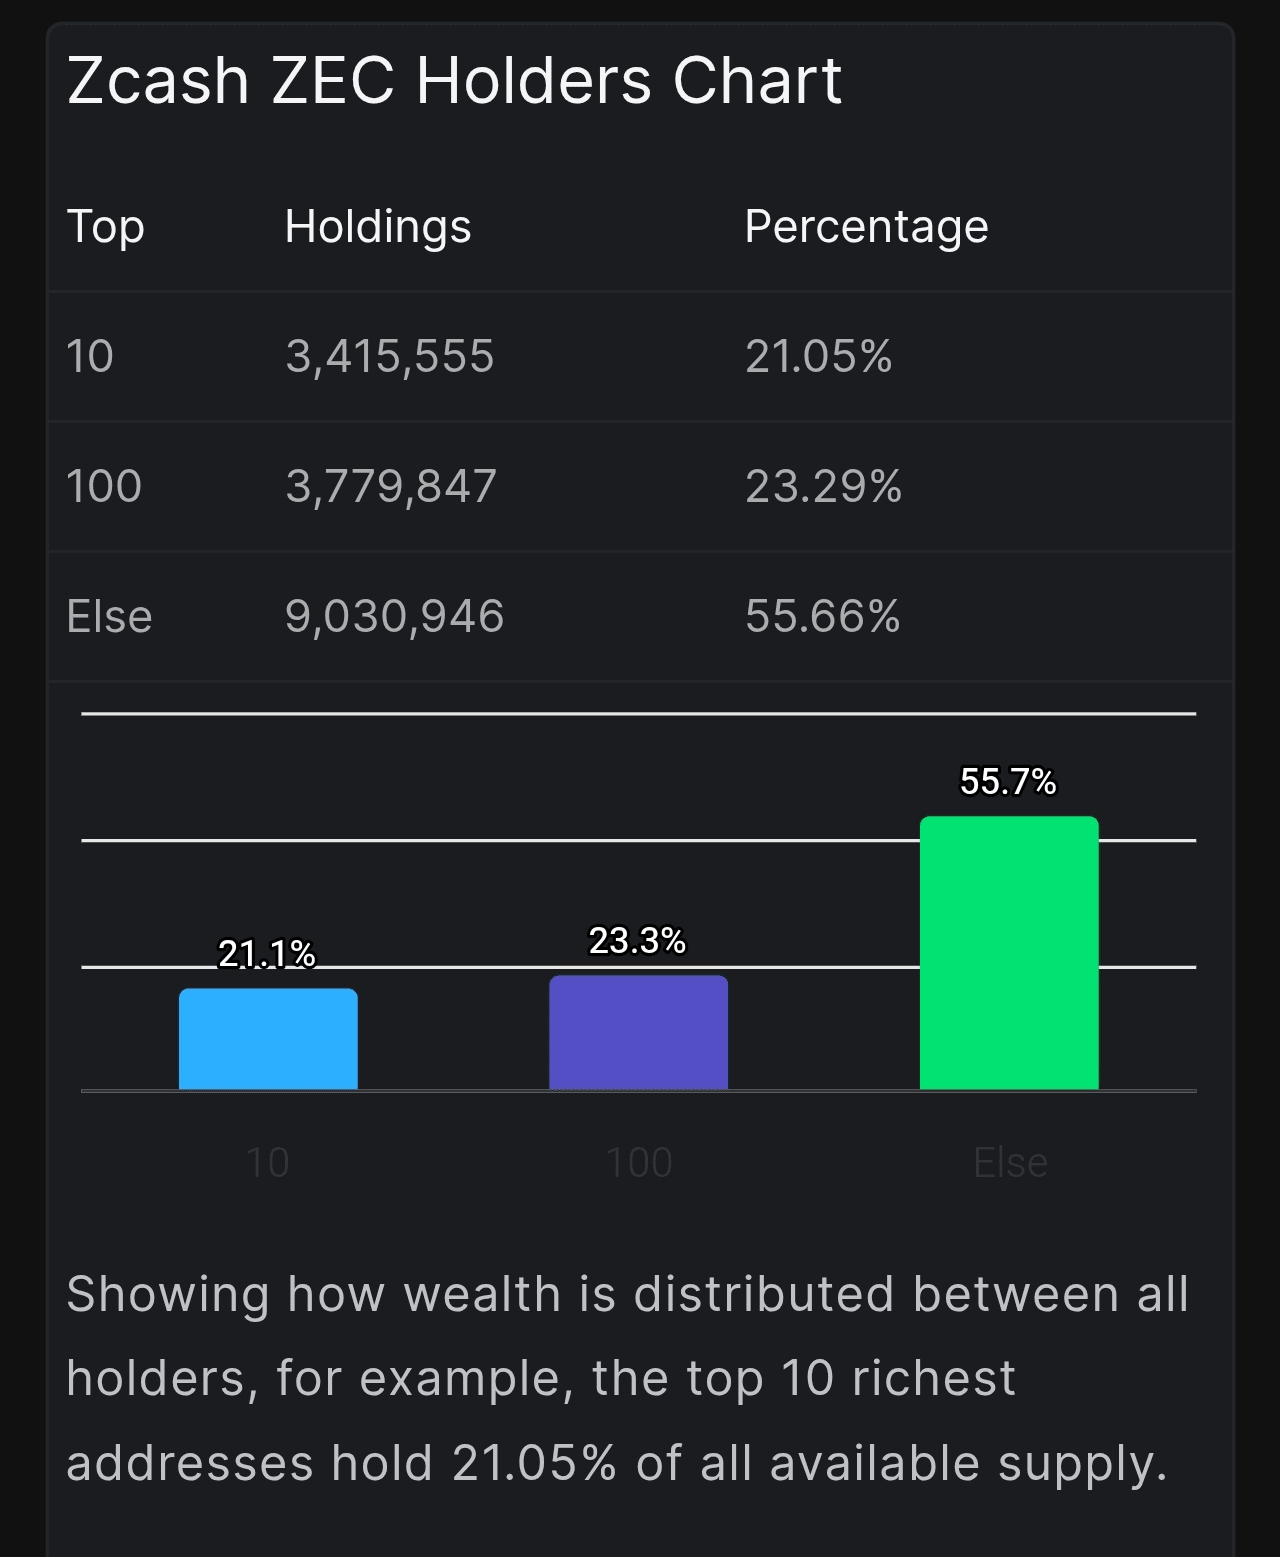This screenshot has width=1280, height=1557.
Task: Click the '10' x-axis label
Action: tap(267, 1163)
